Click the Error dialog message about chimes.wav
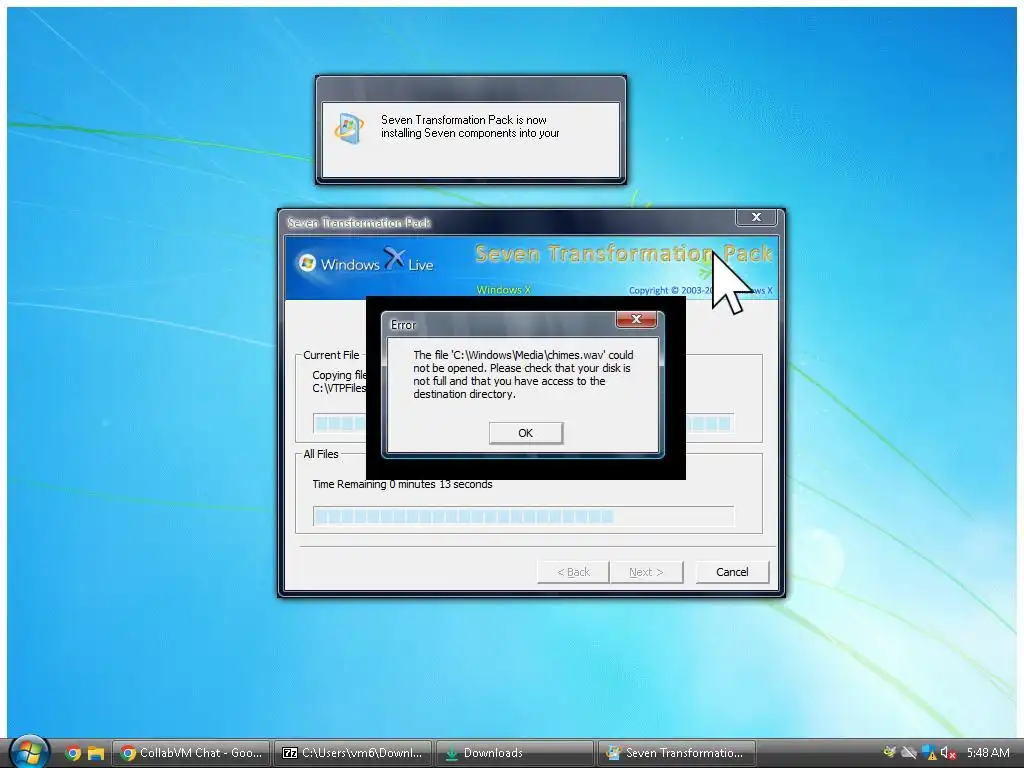Viewport: 1024px width, 768px height. pyautogui.click(x=523, y=374)
